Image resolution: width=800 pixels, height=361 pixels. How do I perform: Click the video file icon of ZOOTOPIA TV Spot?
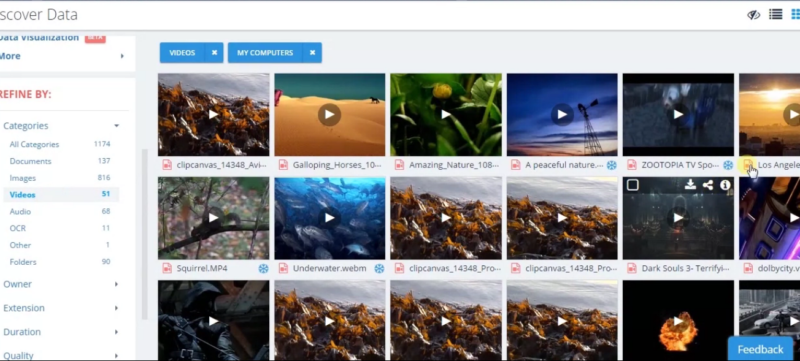632,165
